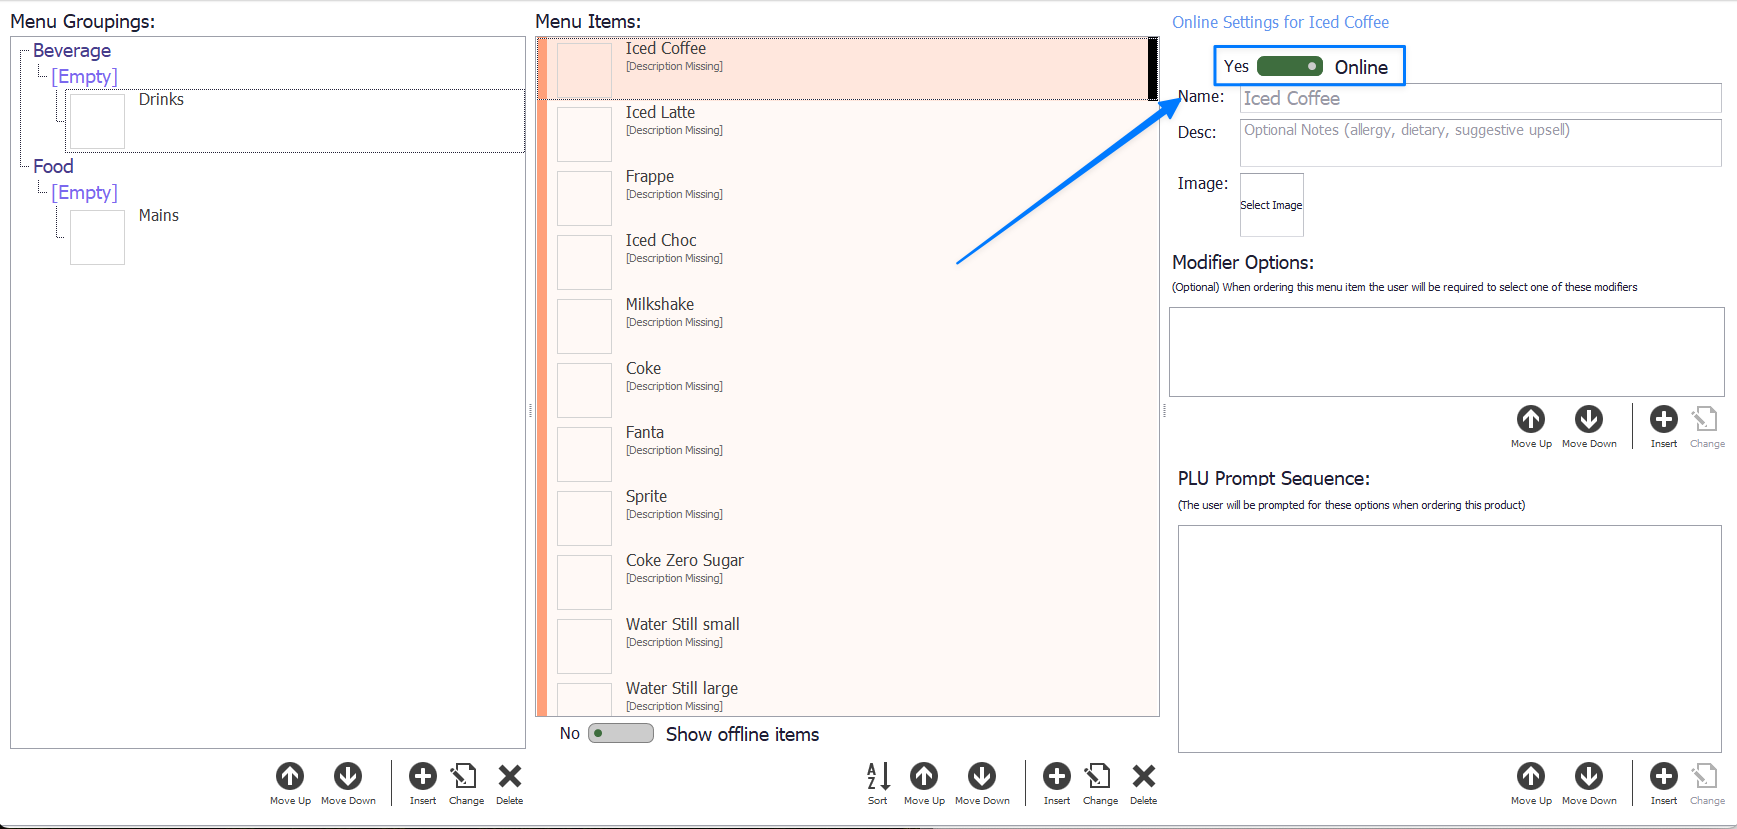
Task: Enable Show offline items toggle
Action: (621, 734)
